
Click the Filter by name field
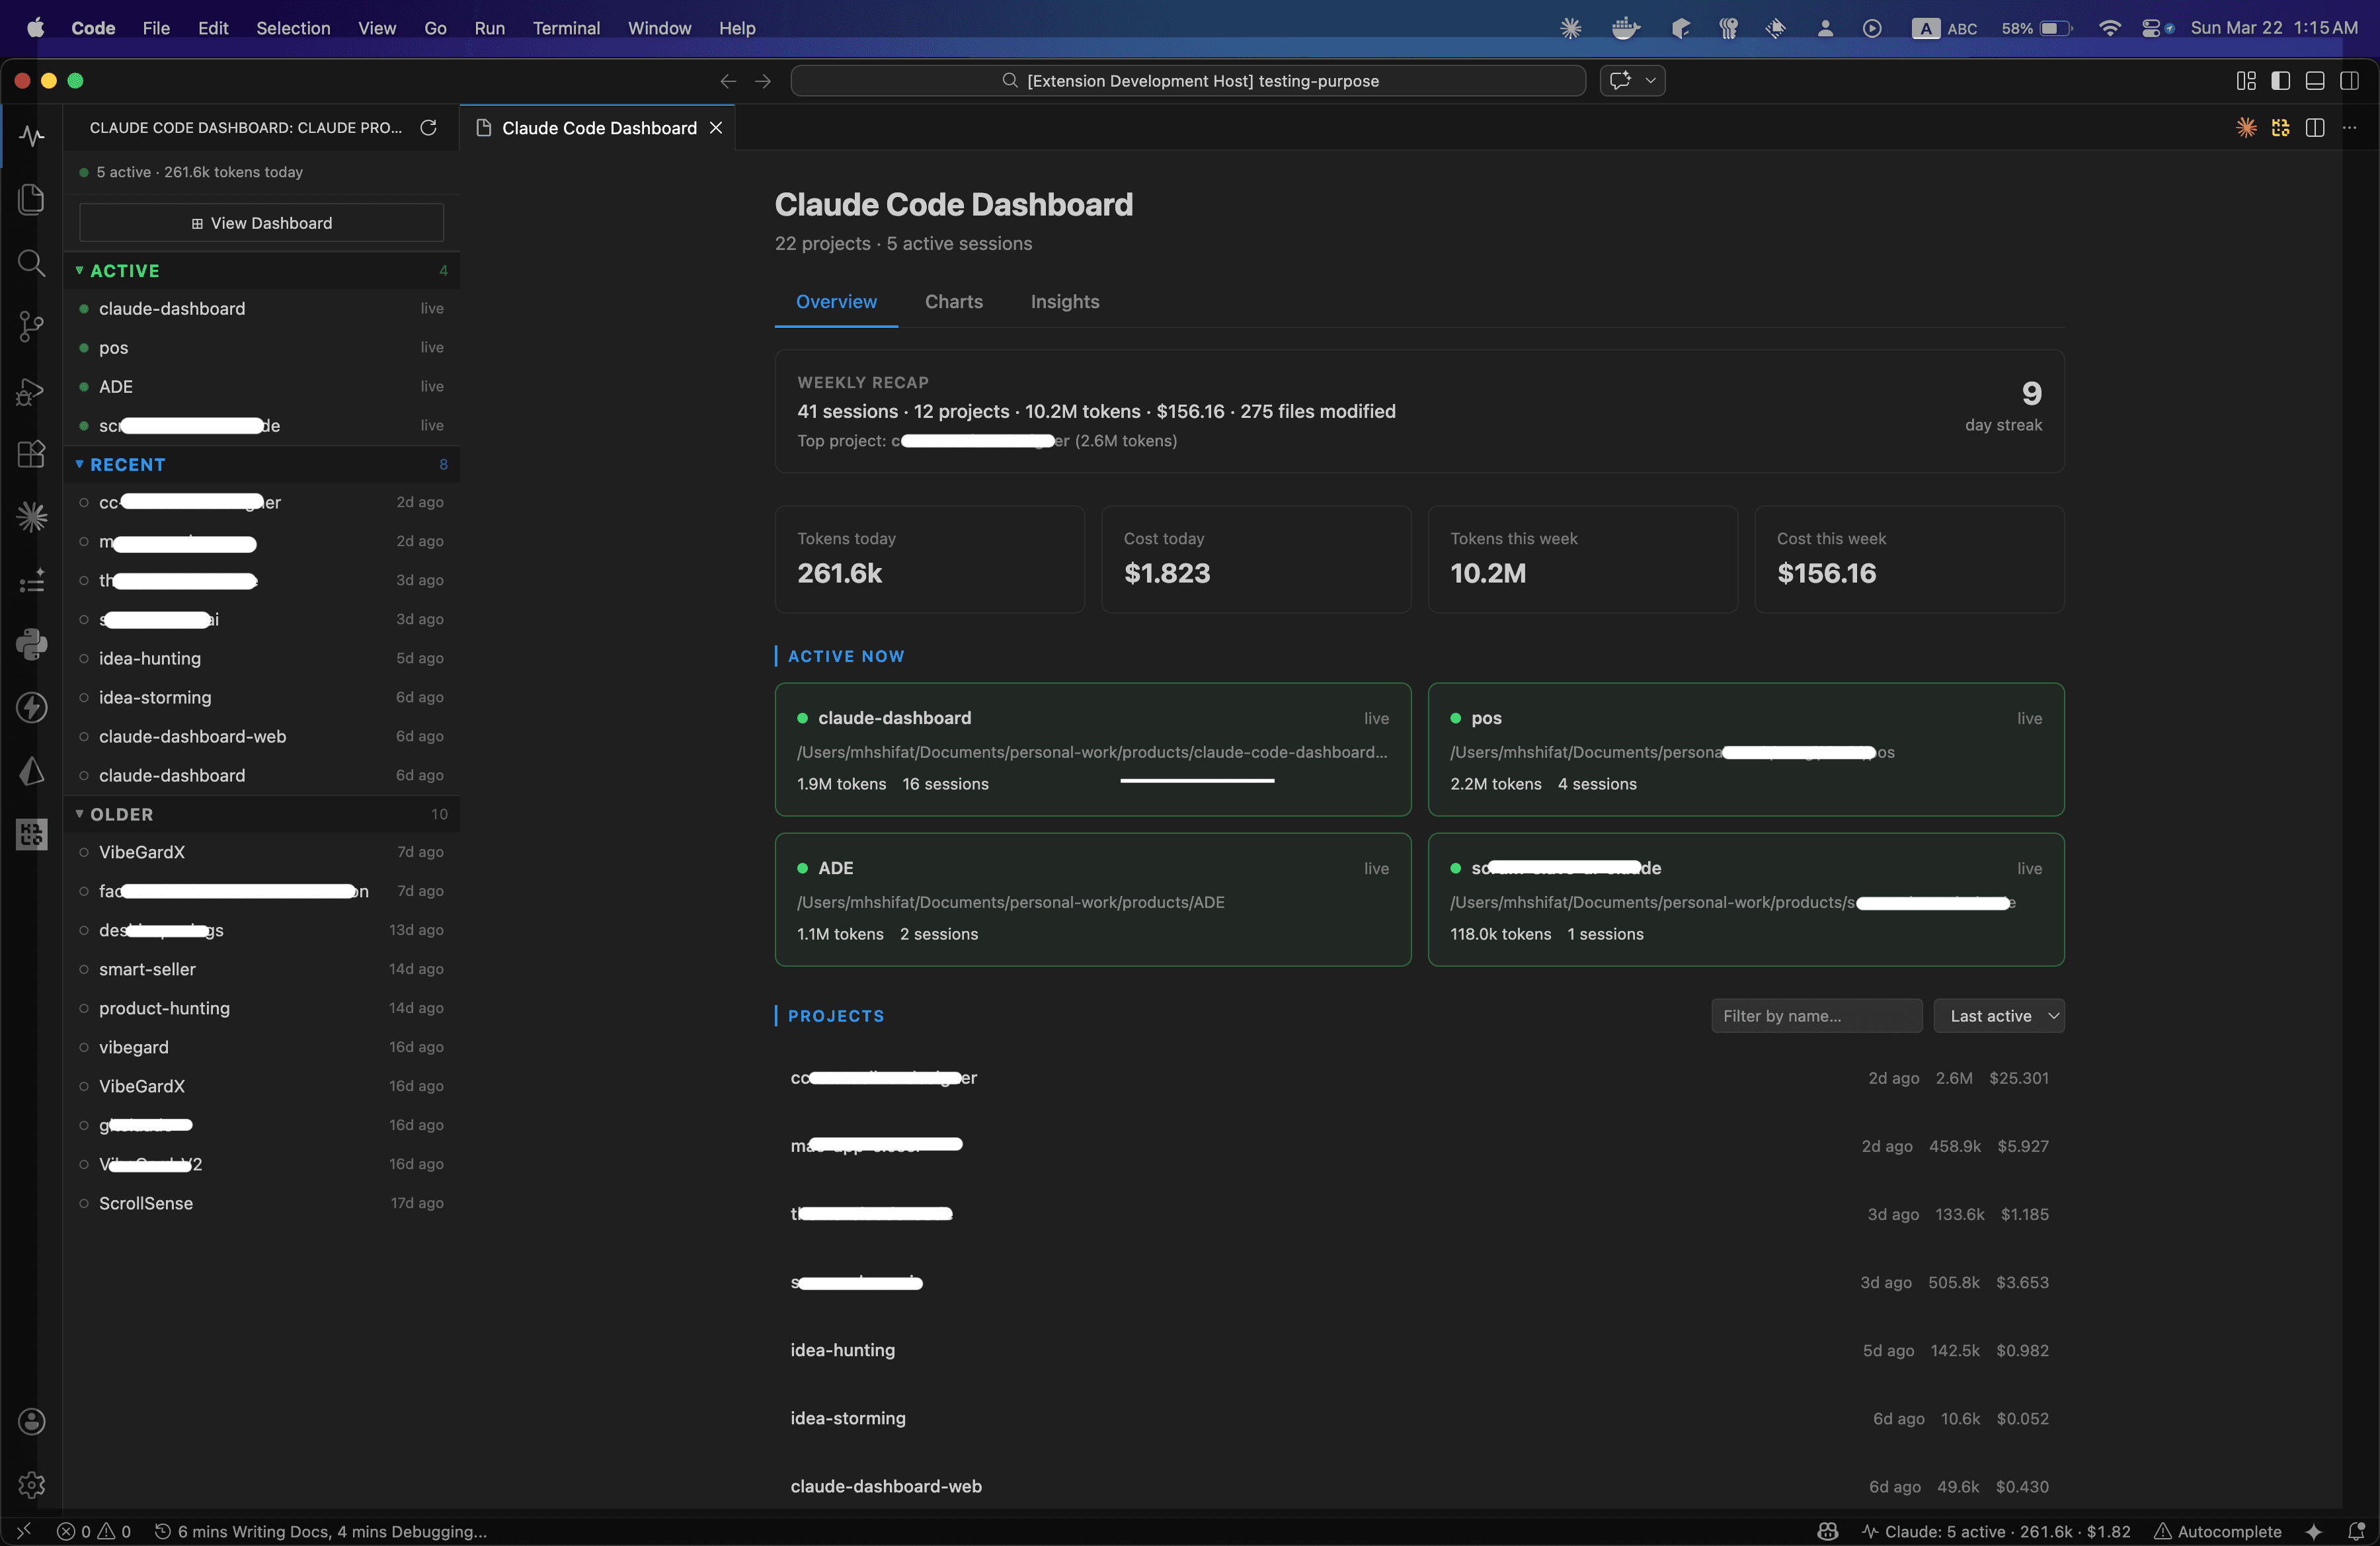[1816, 1016]
